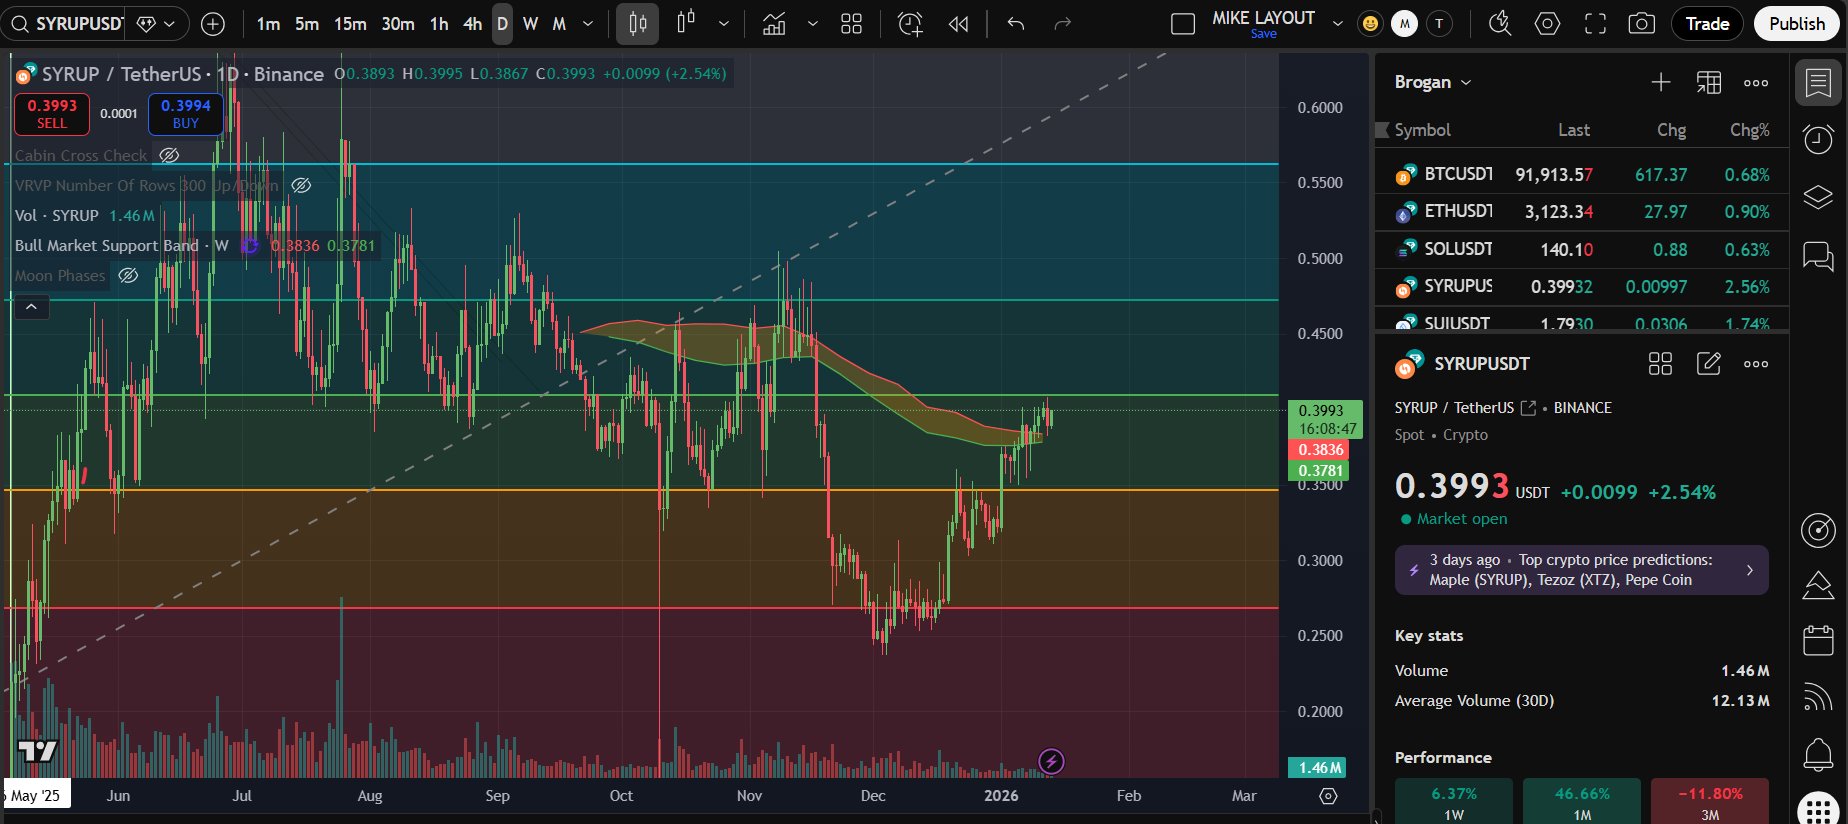
Task: Select the BTCUSDT row in the watchlist
Action: click(1582, 175)
